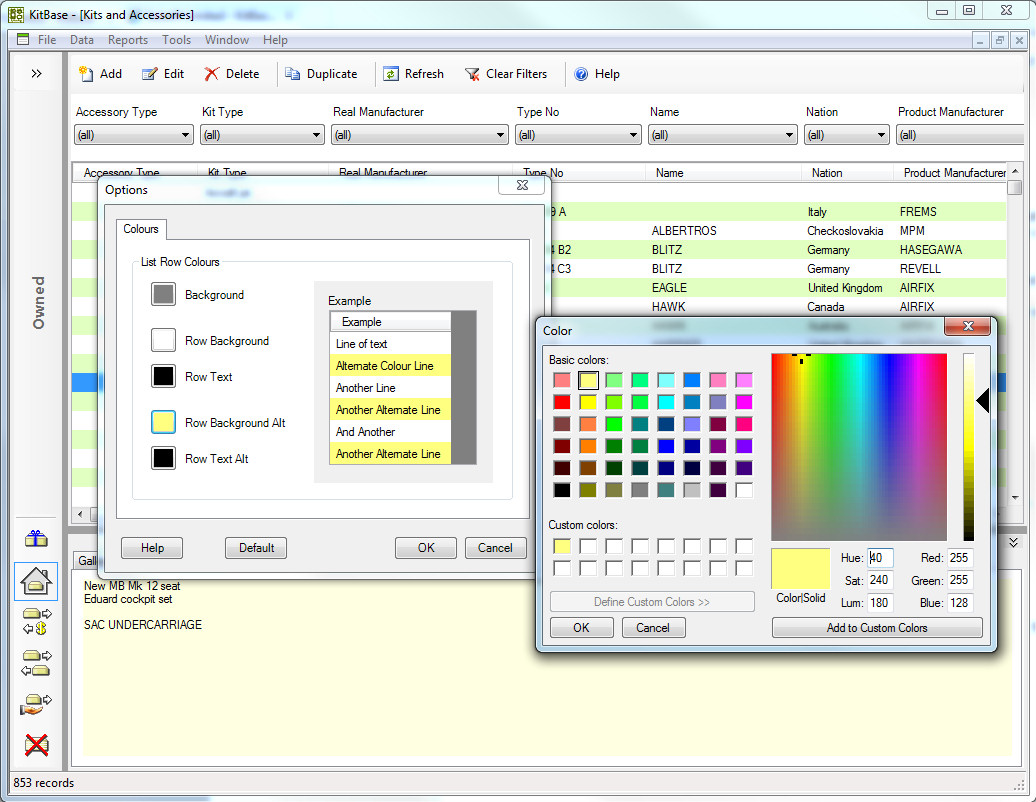The height and width of the screenshot is (802, 1036).
Task: Open the gift box wishlist sidebar icon
Action: click(x=36, y=538)
